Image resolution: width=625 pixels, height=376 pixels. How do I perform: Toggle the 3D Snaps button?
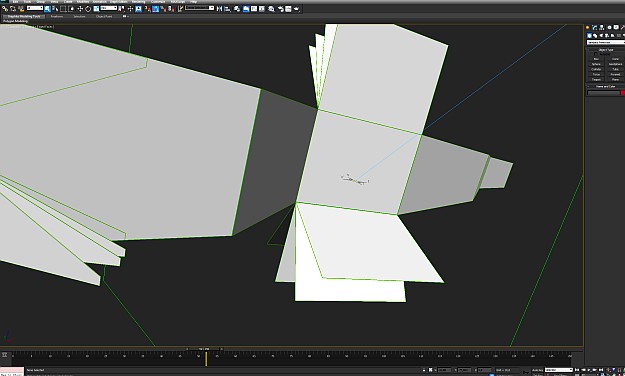[x=147, y=9]
